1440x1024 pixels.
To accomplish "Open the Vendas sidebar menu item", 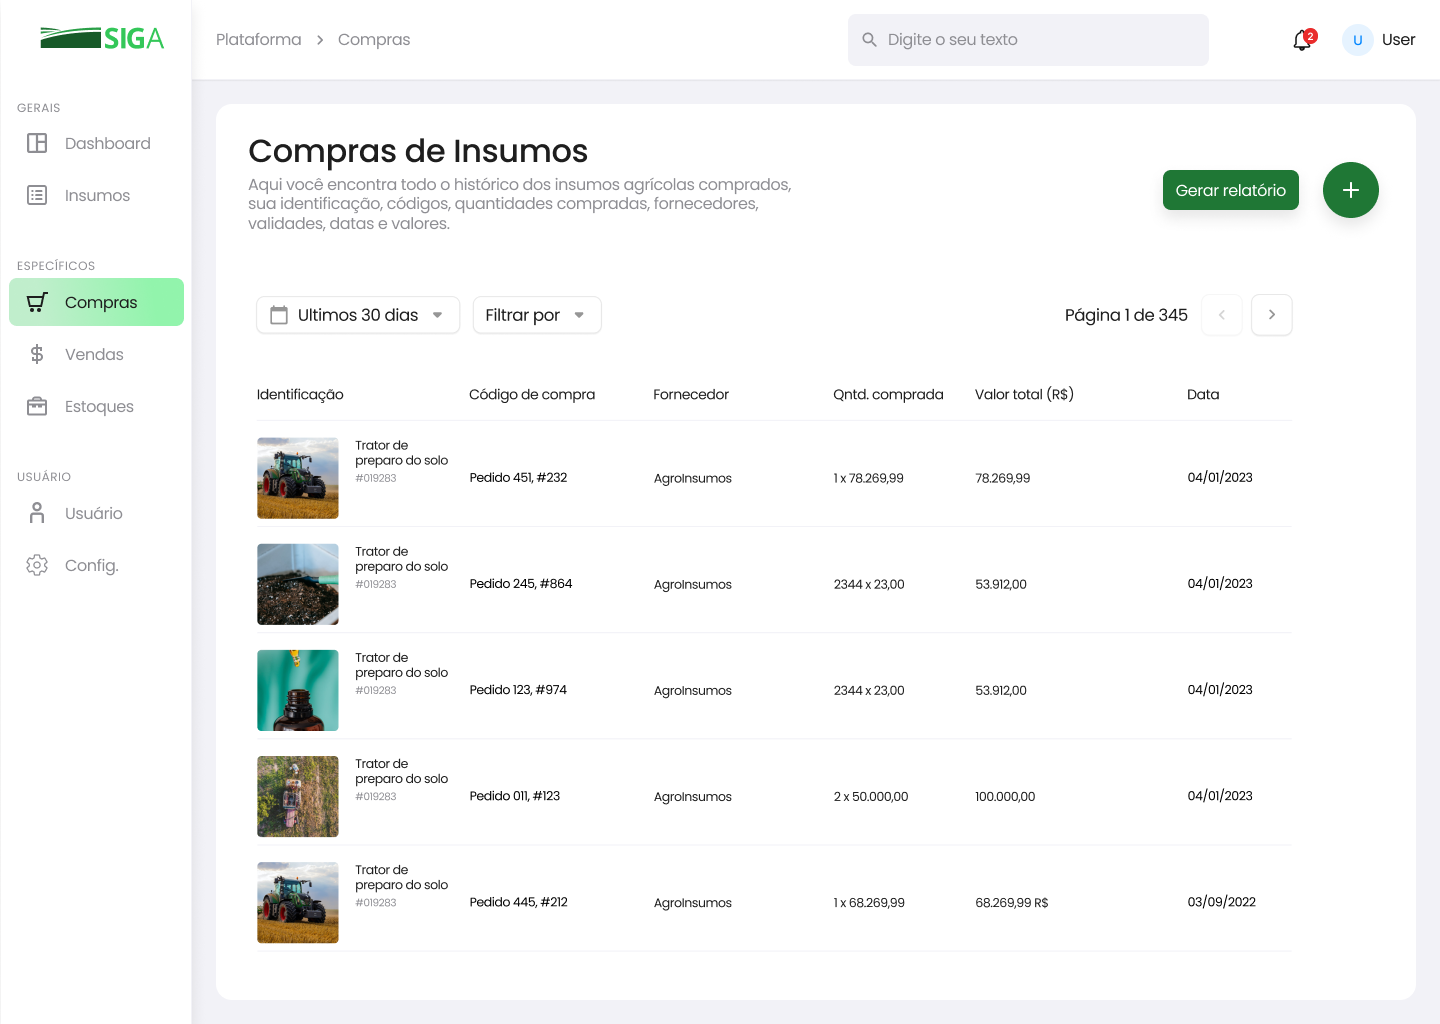I will 94,354.
